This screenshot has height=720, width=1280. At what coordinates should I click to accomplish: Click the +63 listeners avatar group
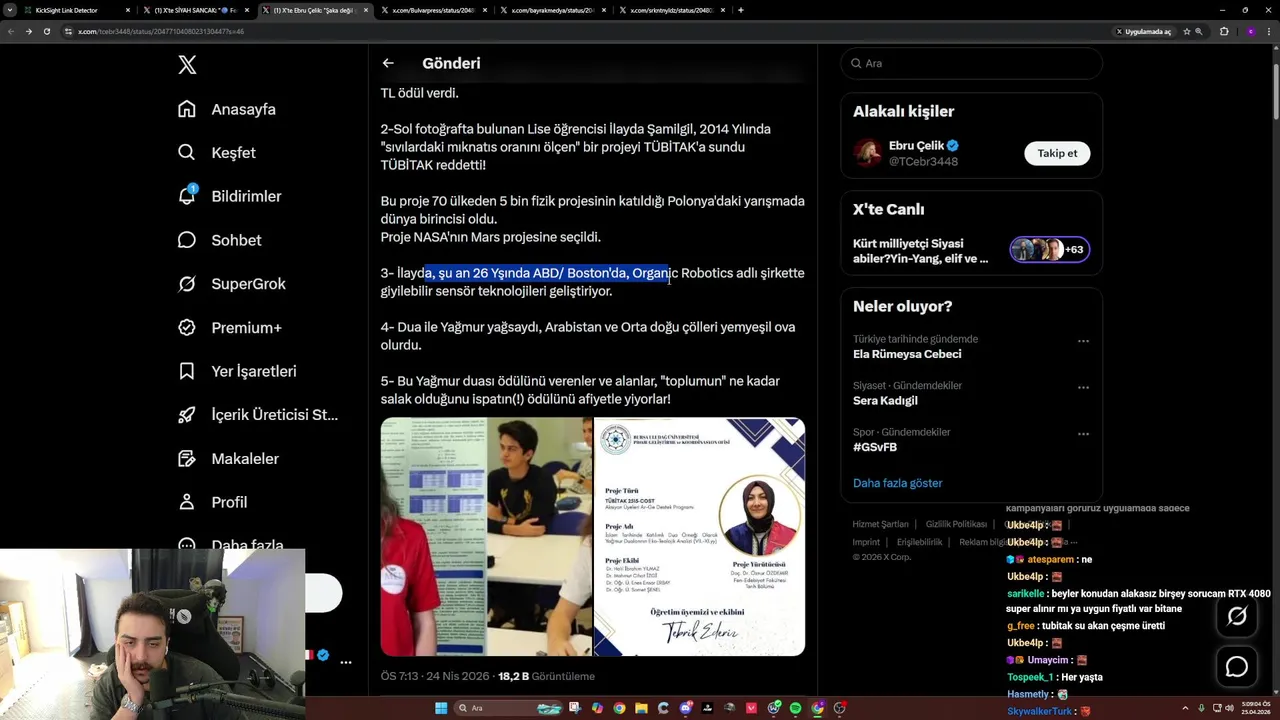coord(1049,250)
